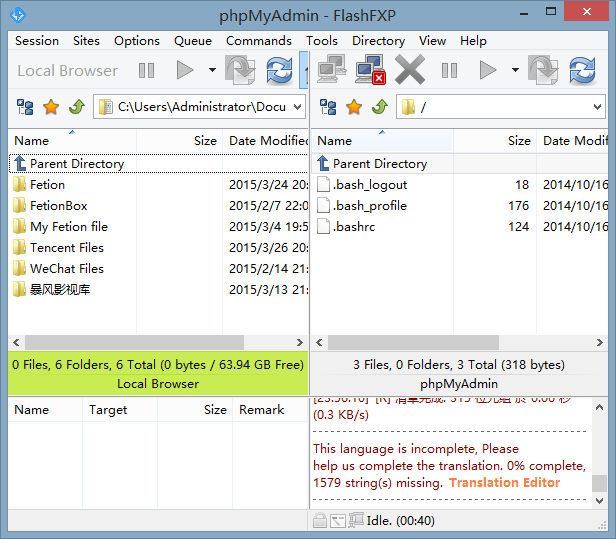Sort remote pane by Name column header
The image size is (616, 539).
382,141
